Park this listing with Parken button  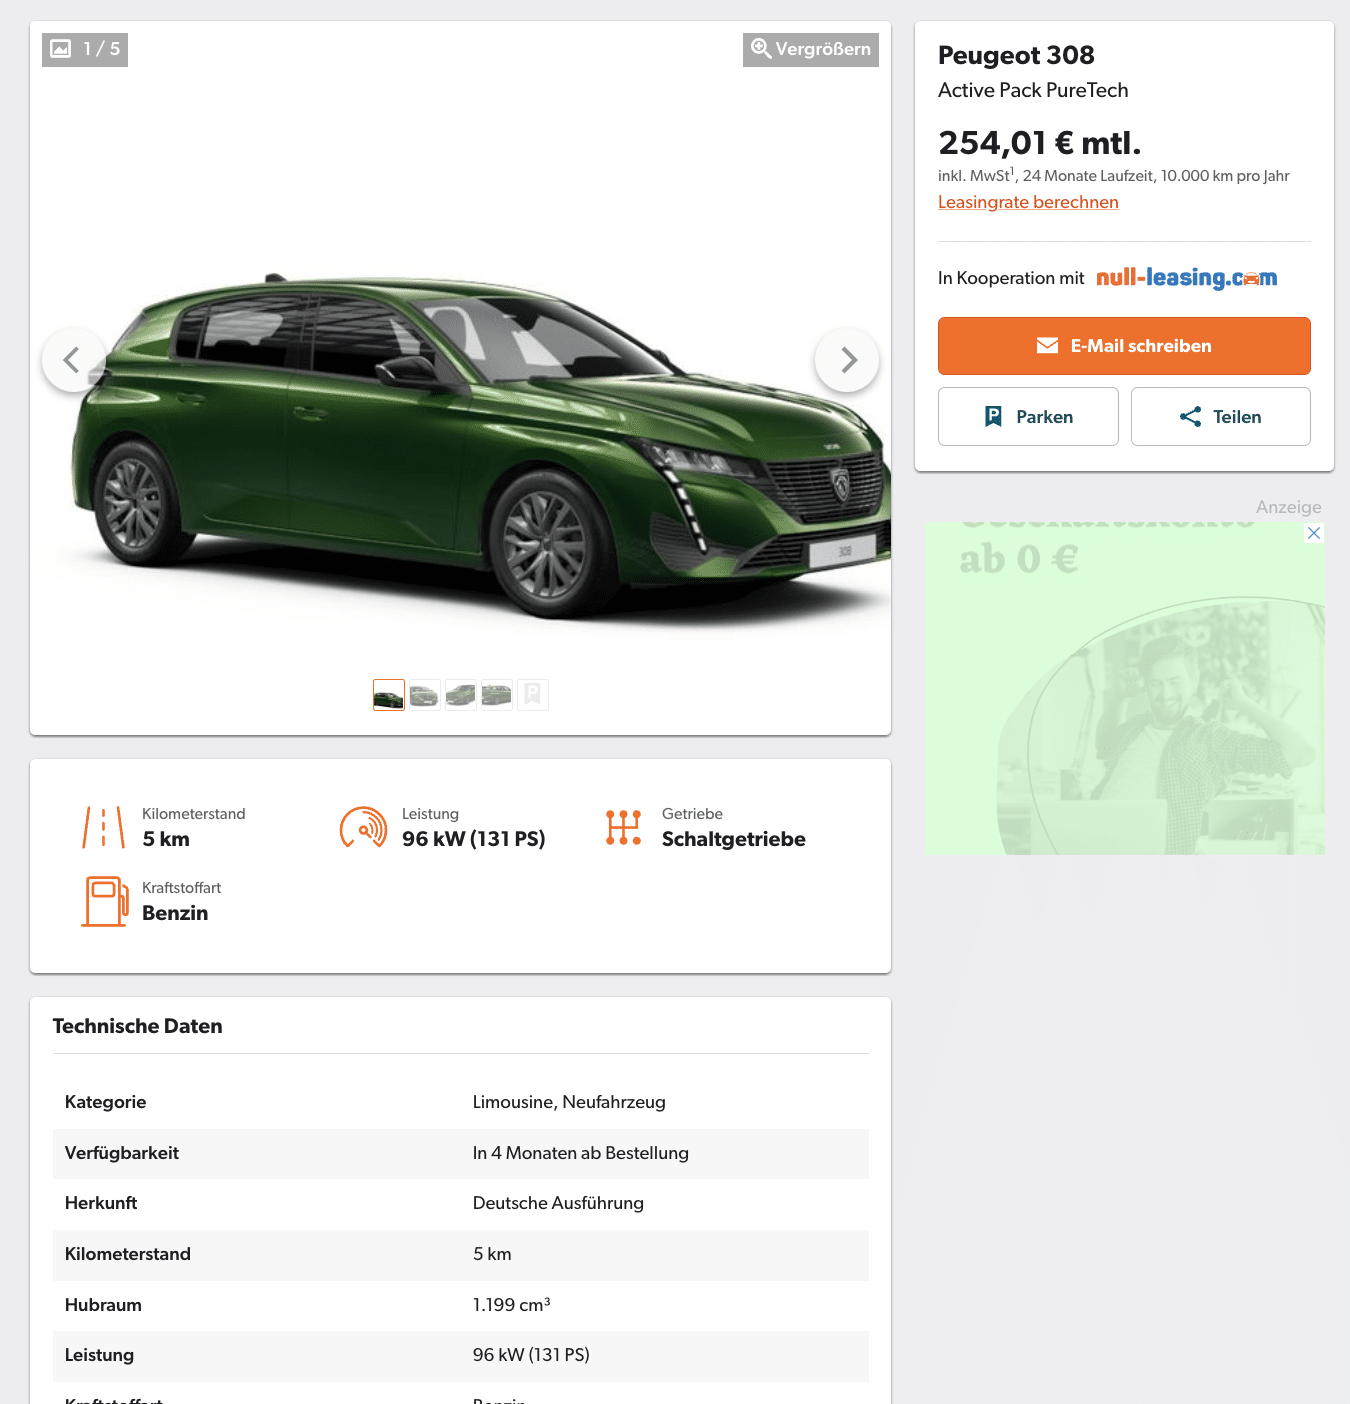[x=1028, y=417]
